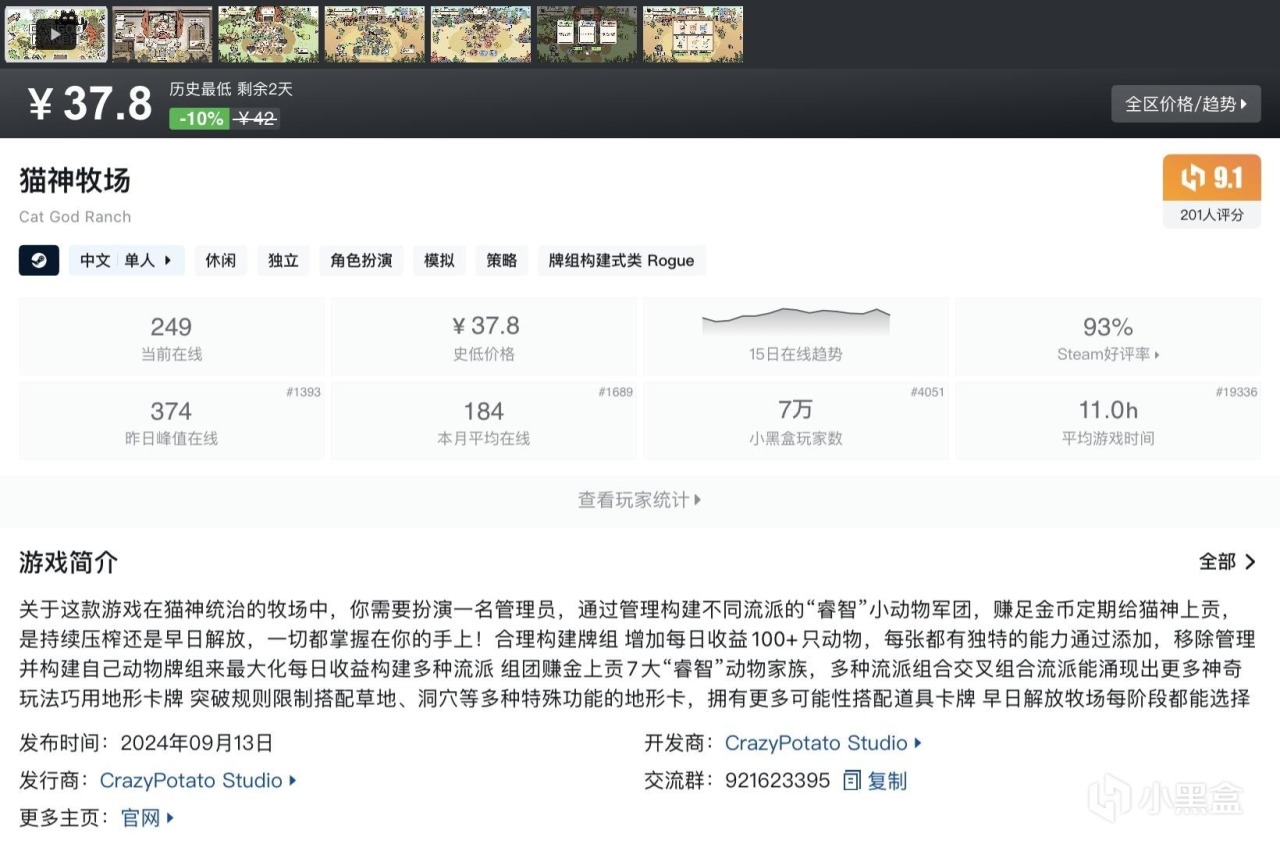
Task: Open the 发行商 CrazyPotato Studio link
Action: click(198, 781)
